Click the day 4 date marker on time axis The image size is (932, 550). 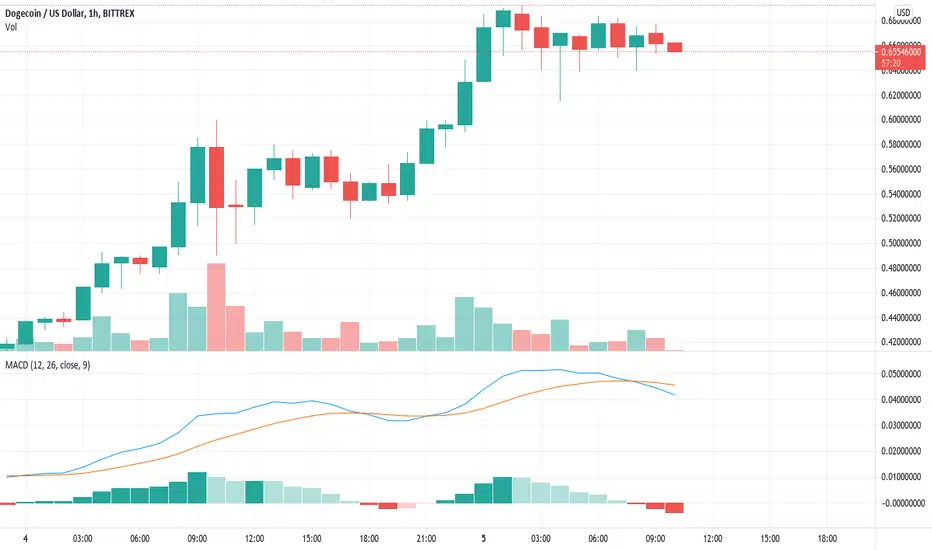coord(25,538)
